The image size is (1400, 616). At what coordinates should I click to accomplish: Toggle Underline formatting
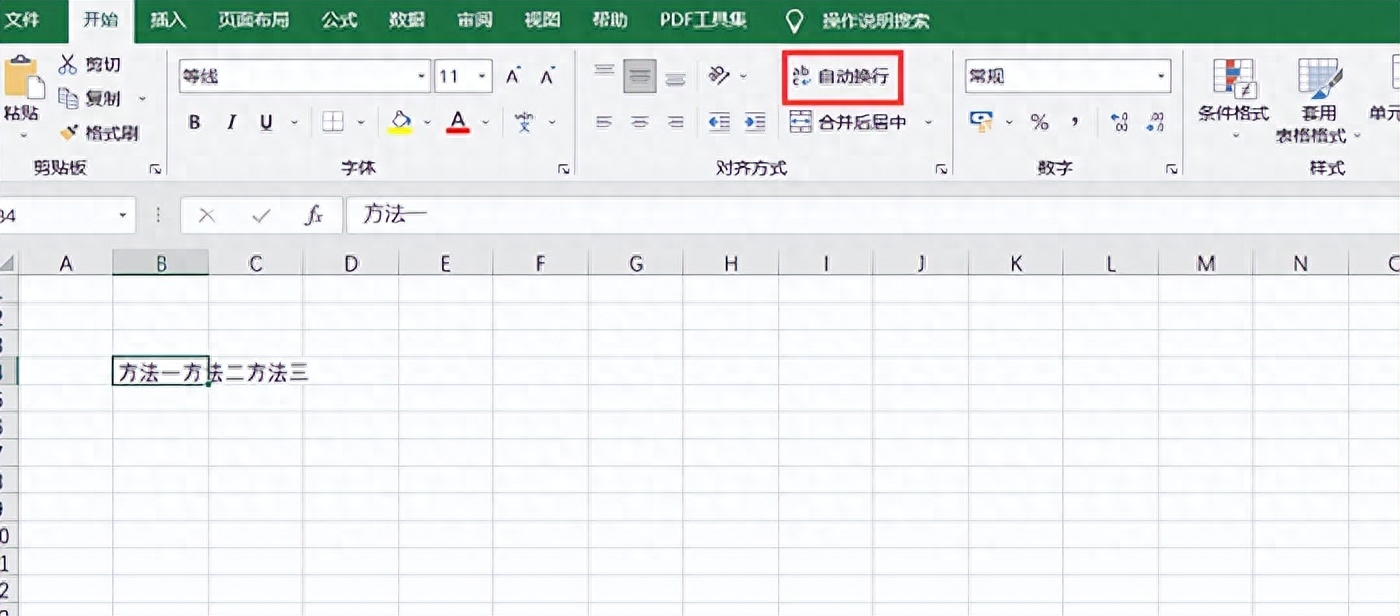(266, 122)
